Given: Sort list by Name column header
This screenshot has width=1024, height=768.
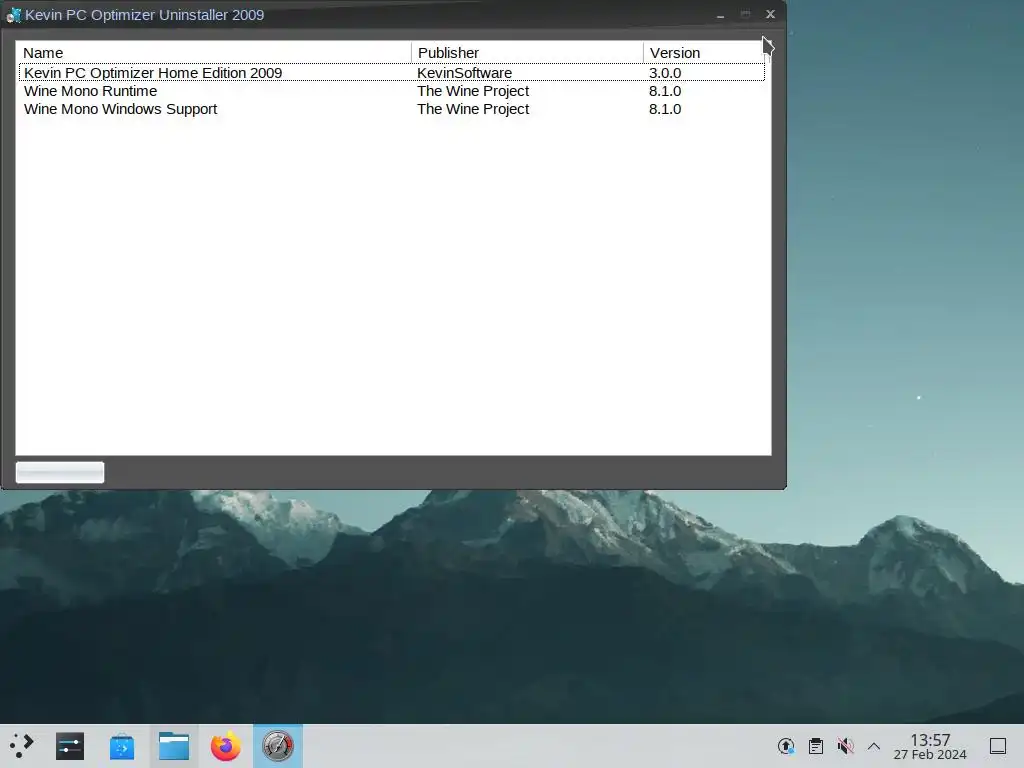Looking at the screenshot, I should 214,53.
